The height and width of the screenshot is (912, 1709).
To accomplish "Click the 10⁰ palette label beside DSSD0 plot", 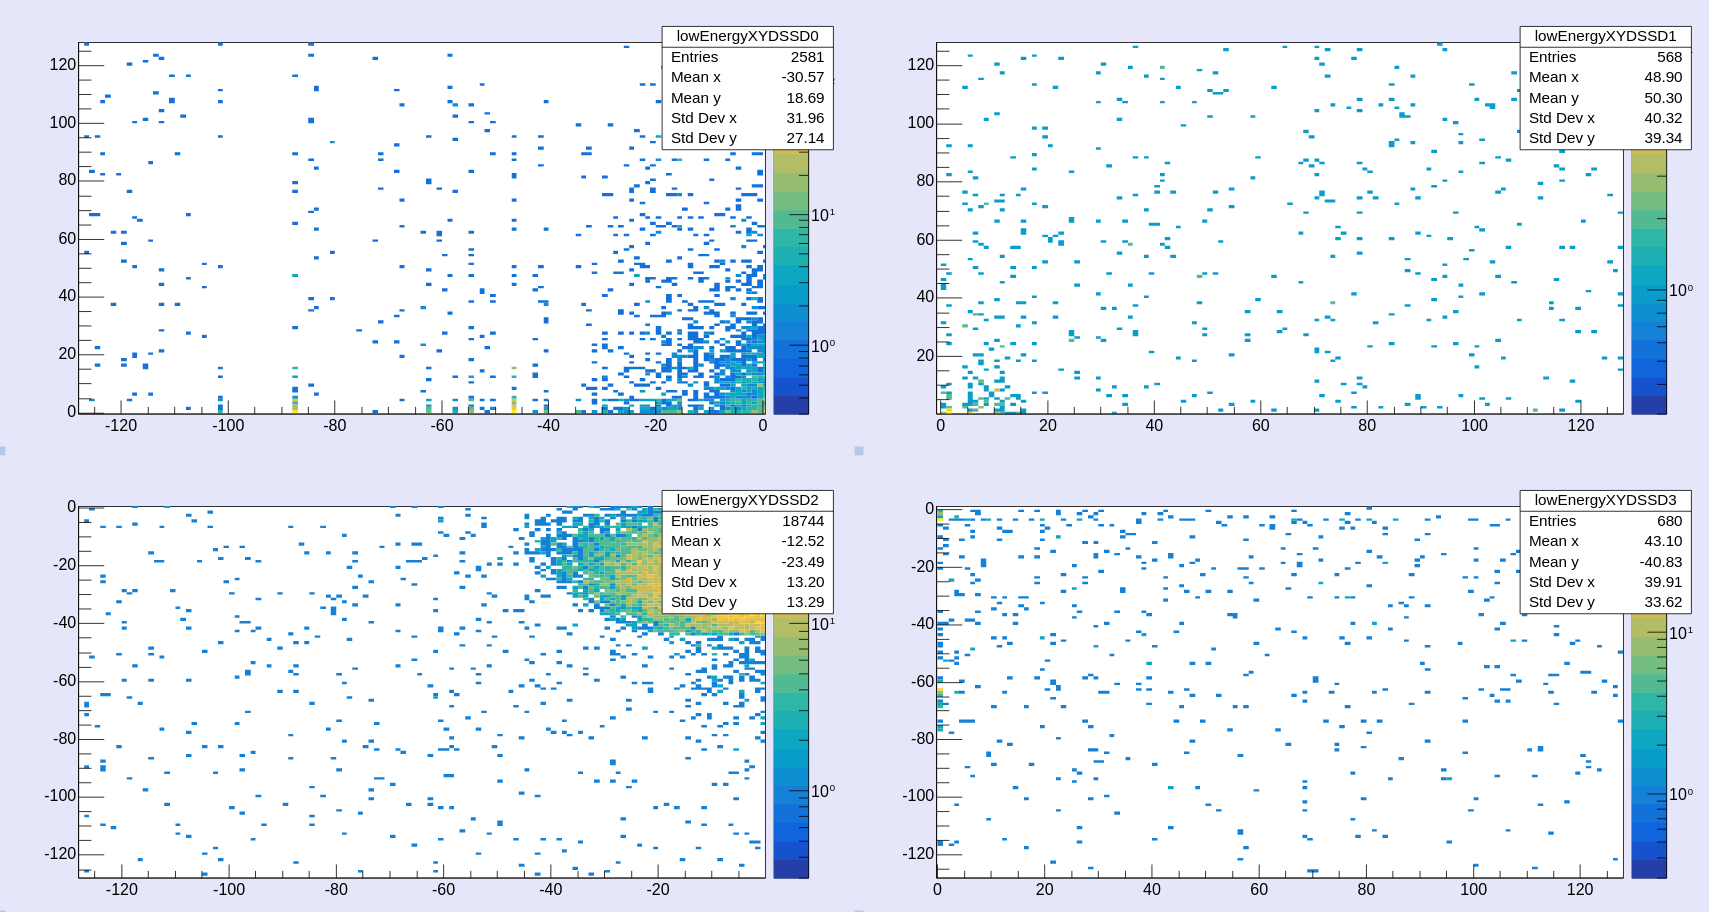I will point(823,346).
